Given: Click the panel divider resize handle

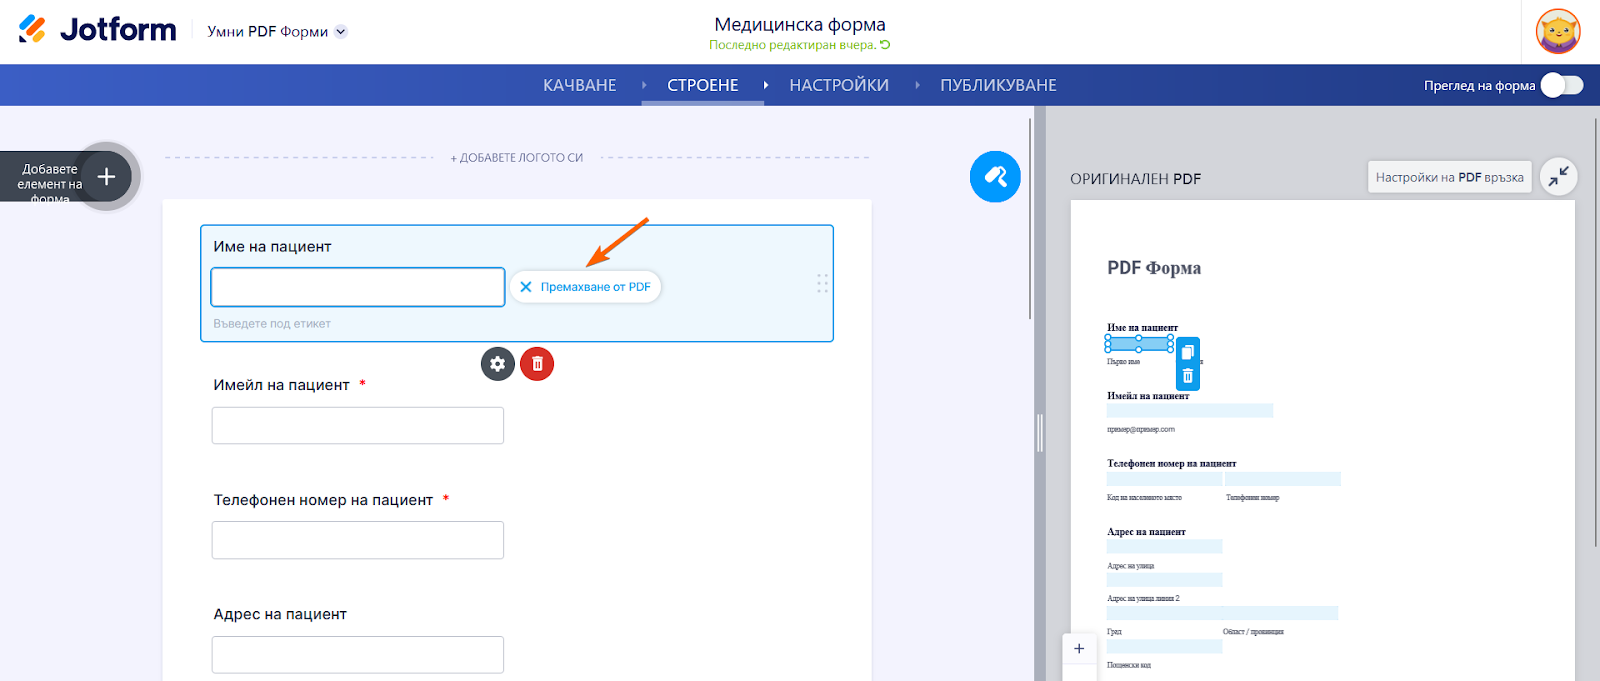Looking at the screenshot, I should coord(1040,433).
